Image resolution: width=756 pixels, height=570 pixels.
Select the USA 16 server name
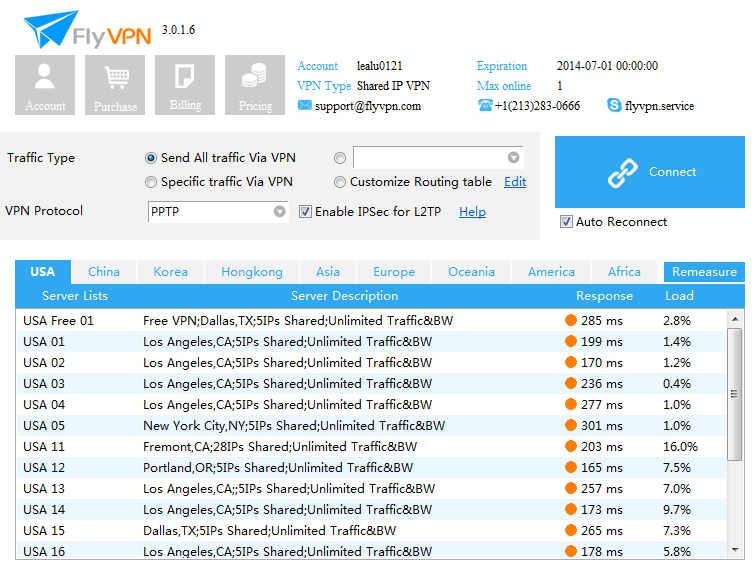44,551
